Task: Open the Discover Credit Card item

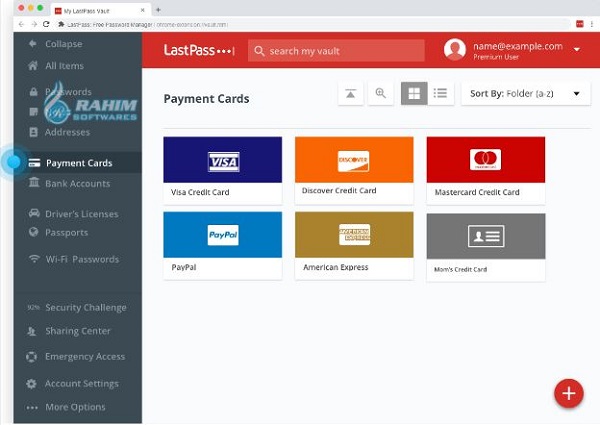Action: (354, 170)
